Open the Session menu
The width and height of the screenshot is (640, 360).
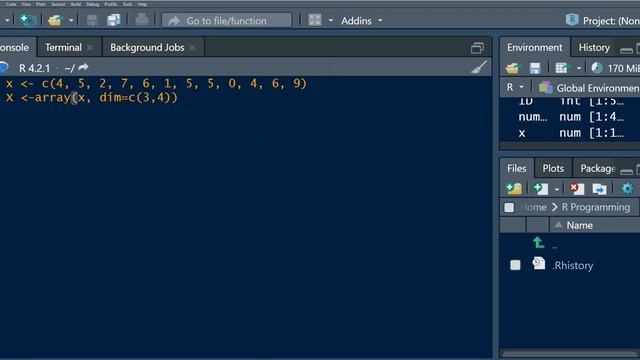[58, 4]
